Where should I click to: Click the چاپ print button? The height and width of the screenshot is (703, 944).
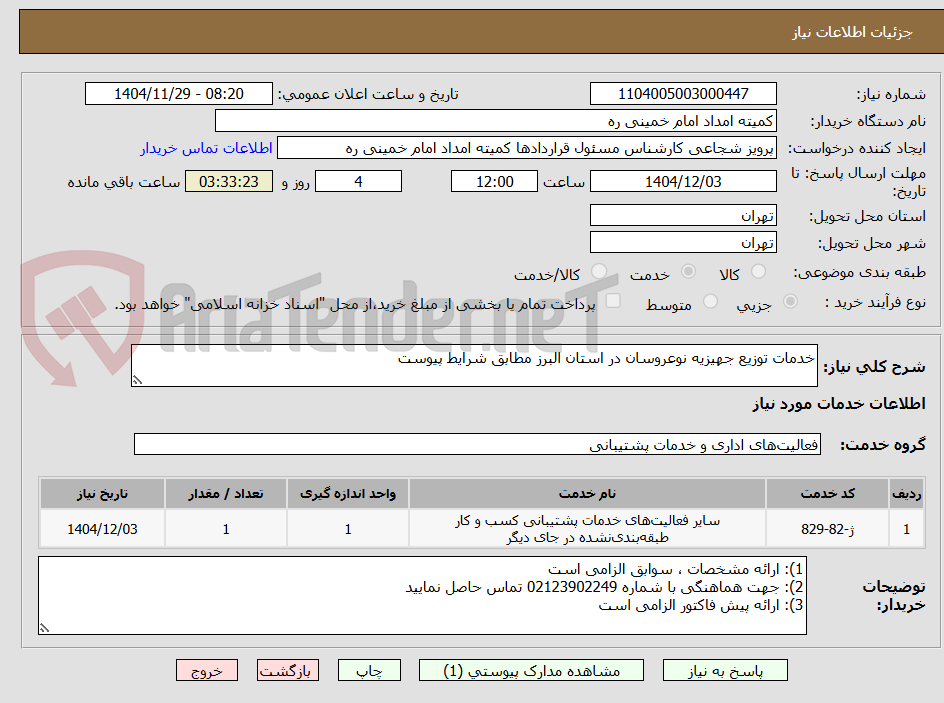pyautogui.click(x=369, y=670)
